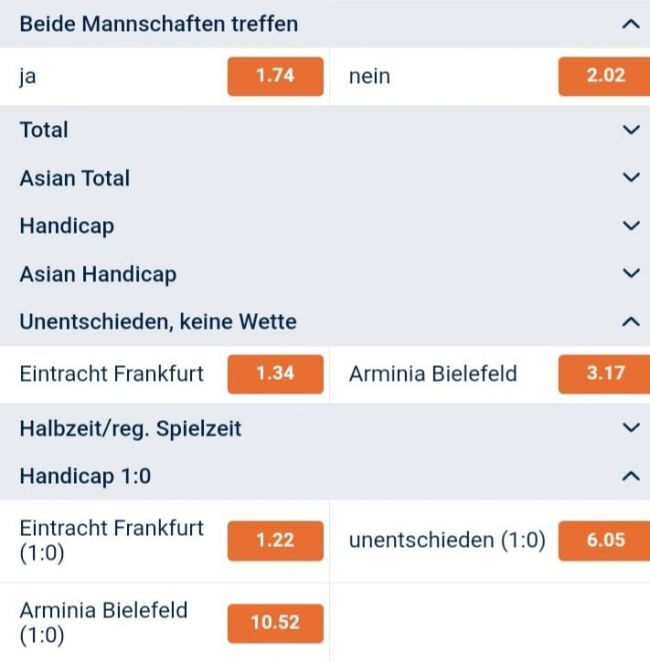Open the Asian Handicap header label

98,274
